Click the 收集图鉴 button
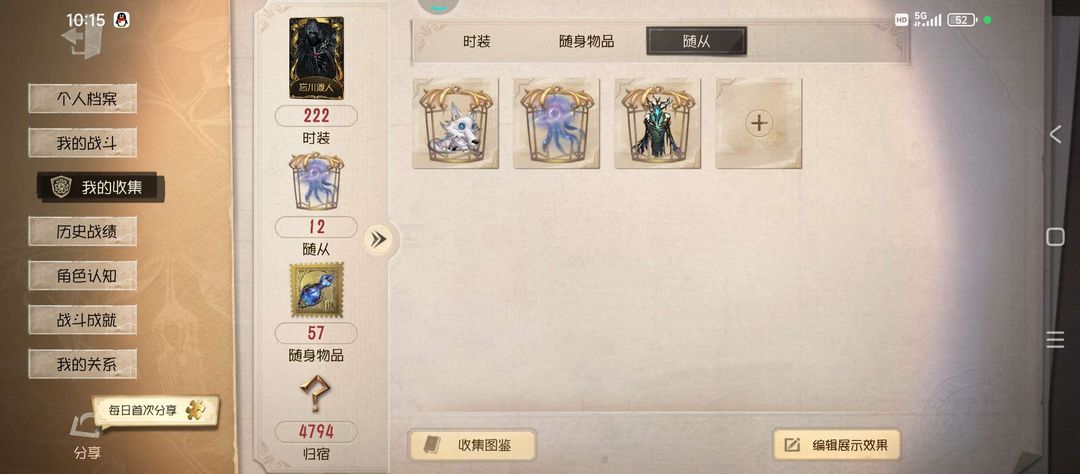Image resolution: width=1080 pixels, height=474 pixels. coord(472,445)
